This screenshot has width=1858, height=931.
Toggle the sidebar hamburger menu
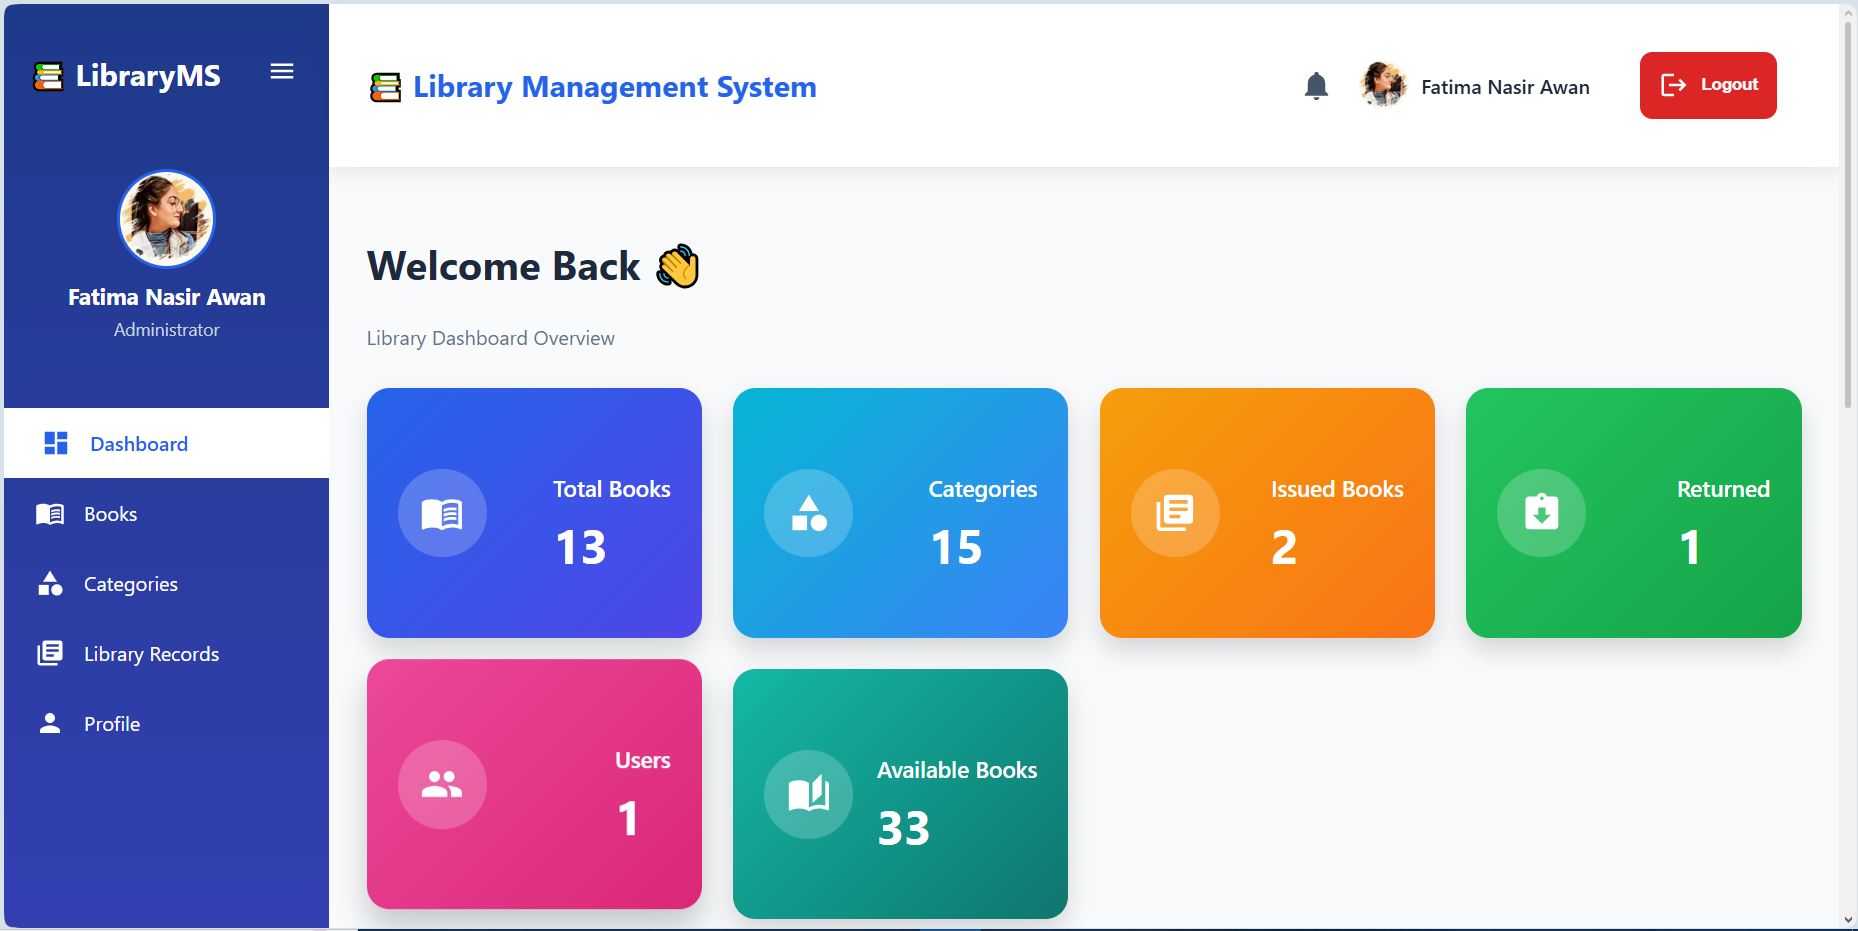coord(282,71)
